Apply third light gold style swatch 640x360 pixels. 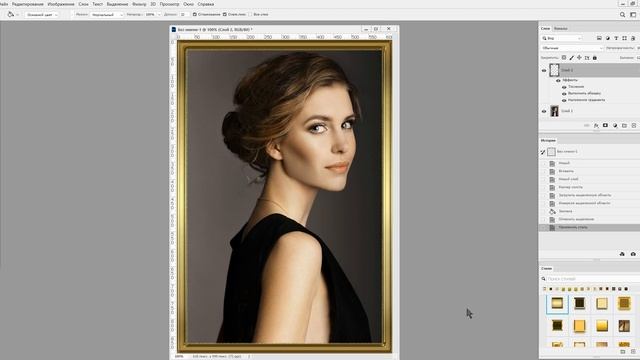[x=602, y=303]
